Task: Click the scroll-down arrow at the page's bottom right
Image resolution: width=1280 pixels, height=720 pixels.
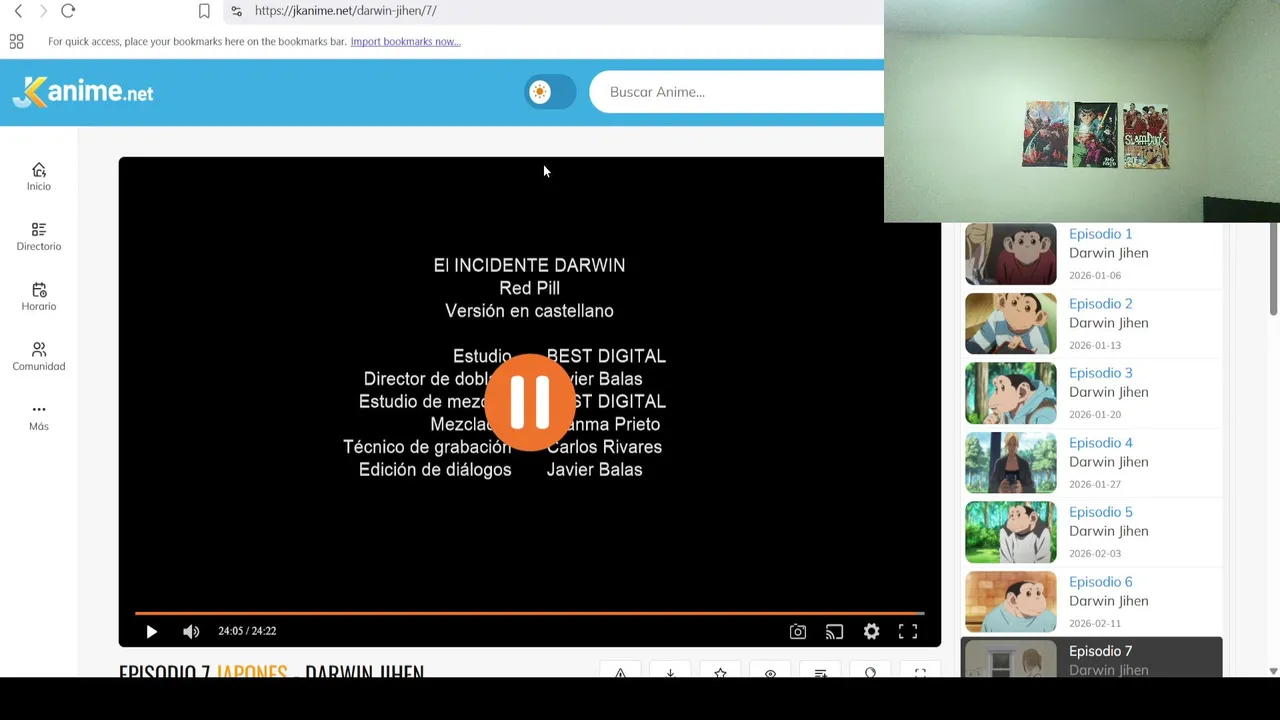Action: pos(1273,671)
